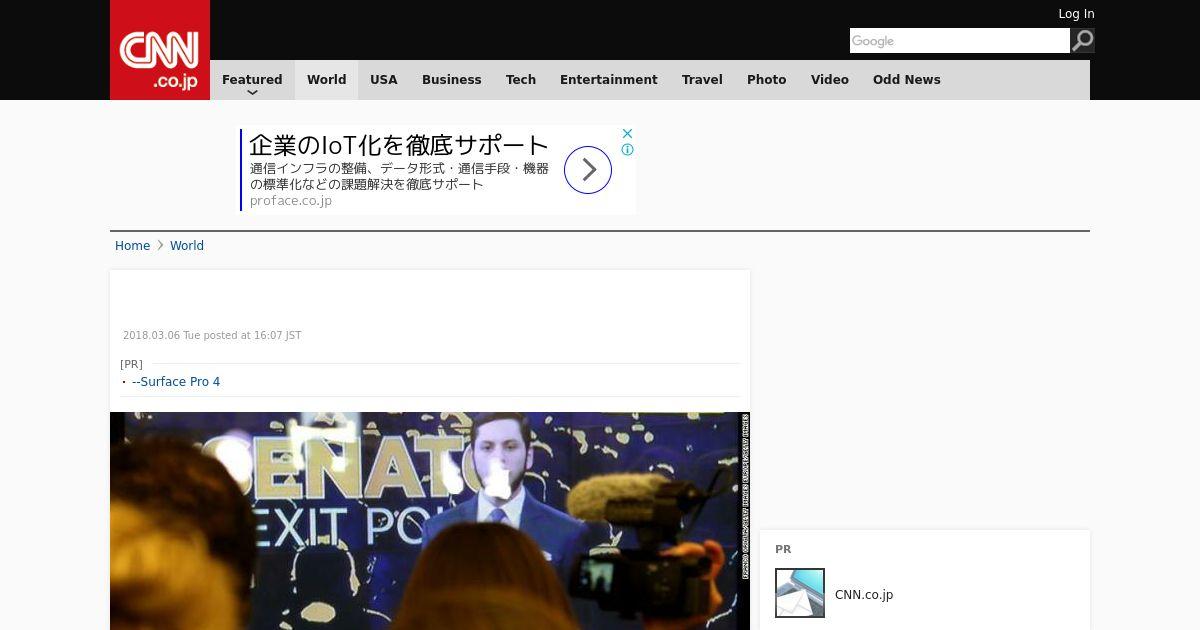This screenshot has height=630, width=1200.
Task: Open the World breadcrumb link
Action: 187,246
